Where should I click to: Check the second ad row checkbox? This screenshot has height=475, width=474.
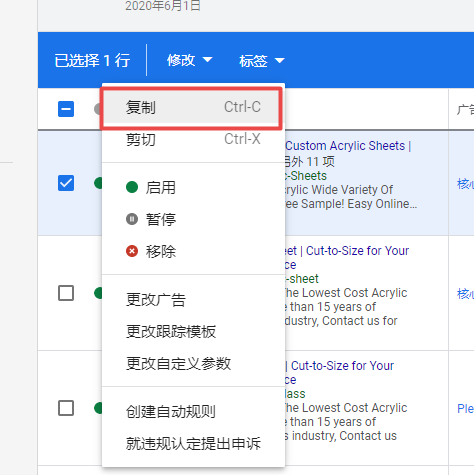[66, 293]
